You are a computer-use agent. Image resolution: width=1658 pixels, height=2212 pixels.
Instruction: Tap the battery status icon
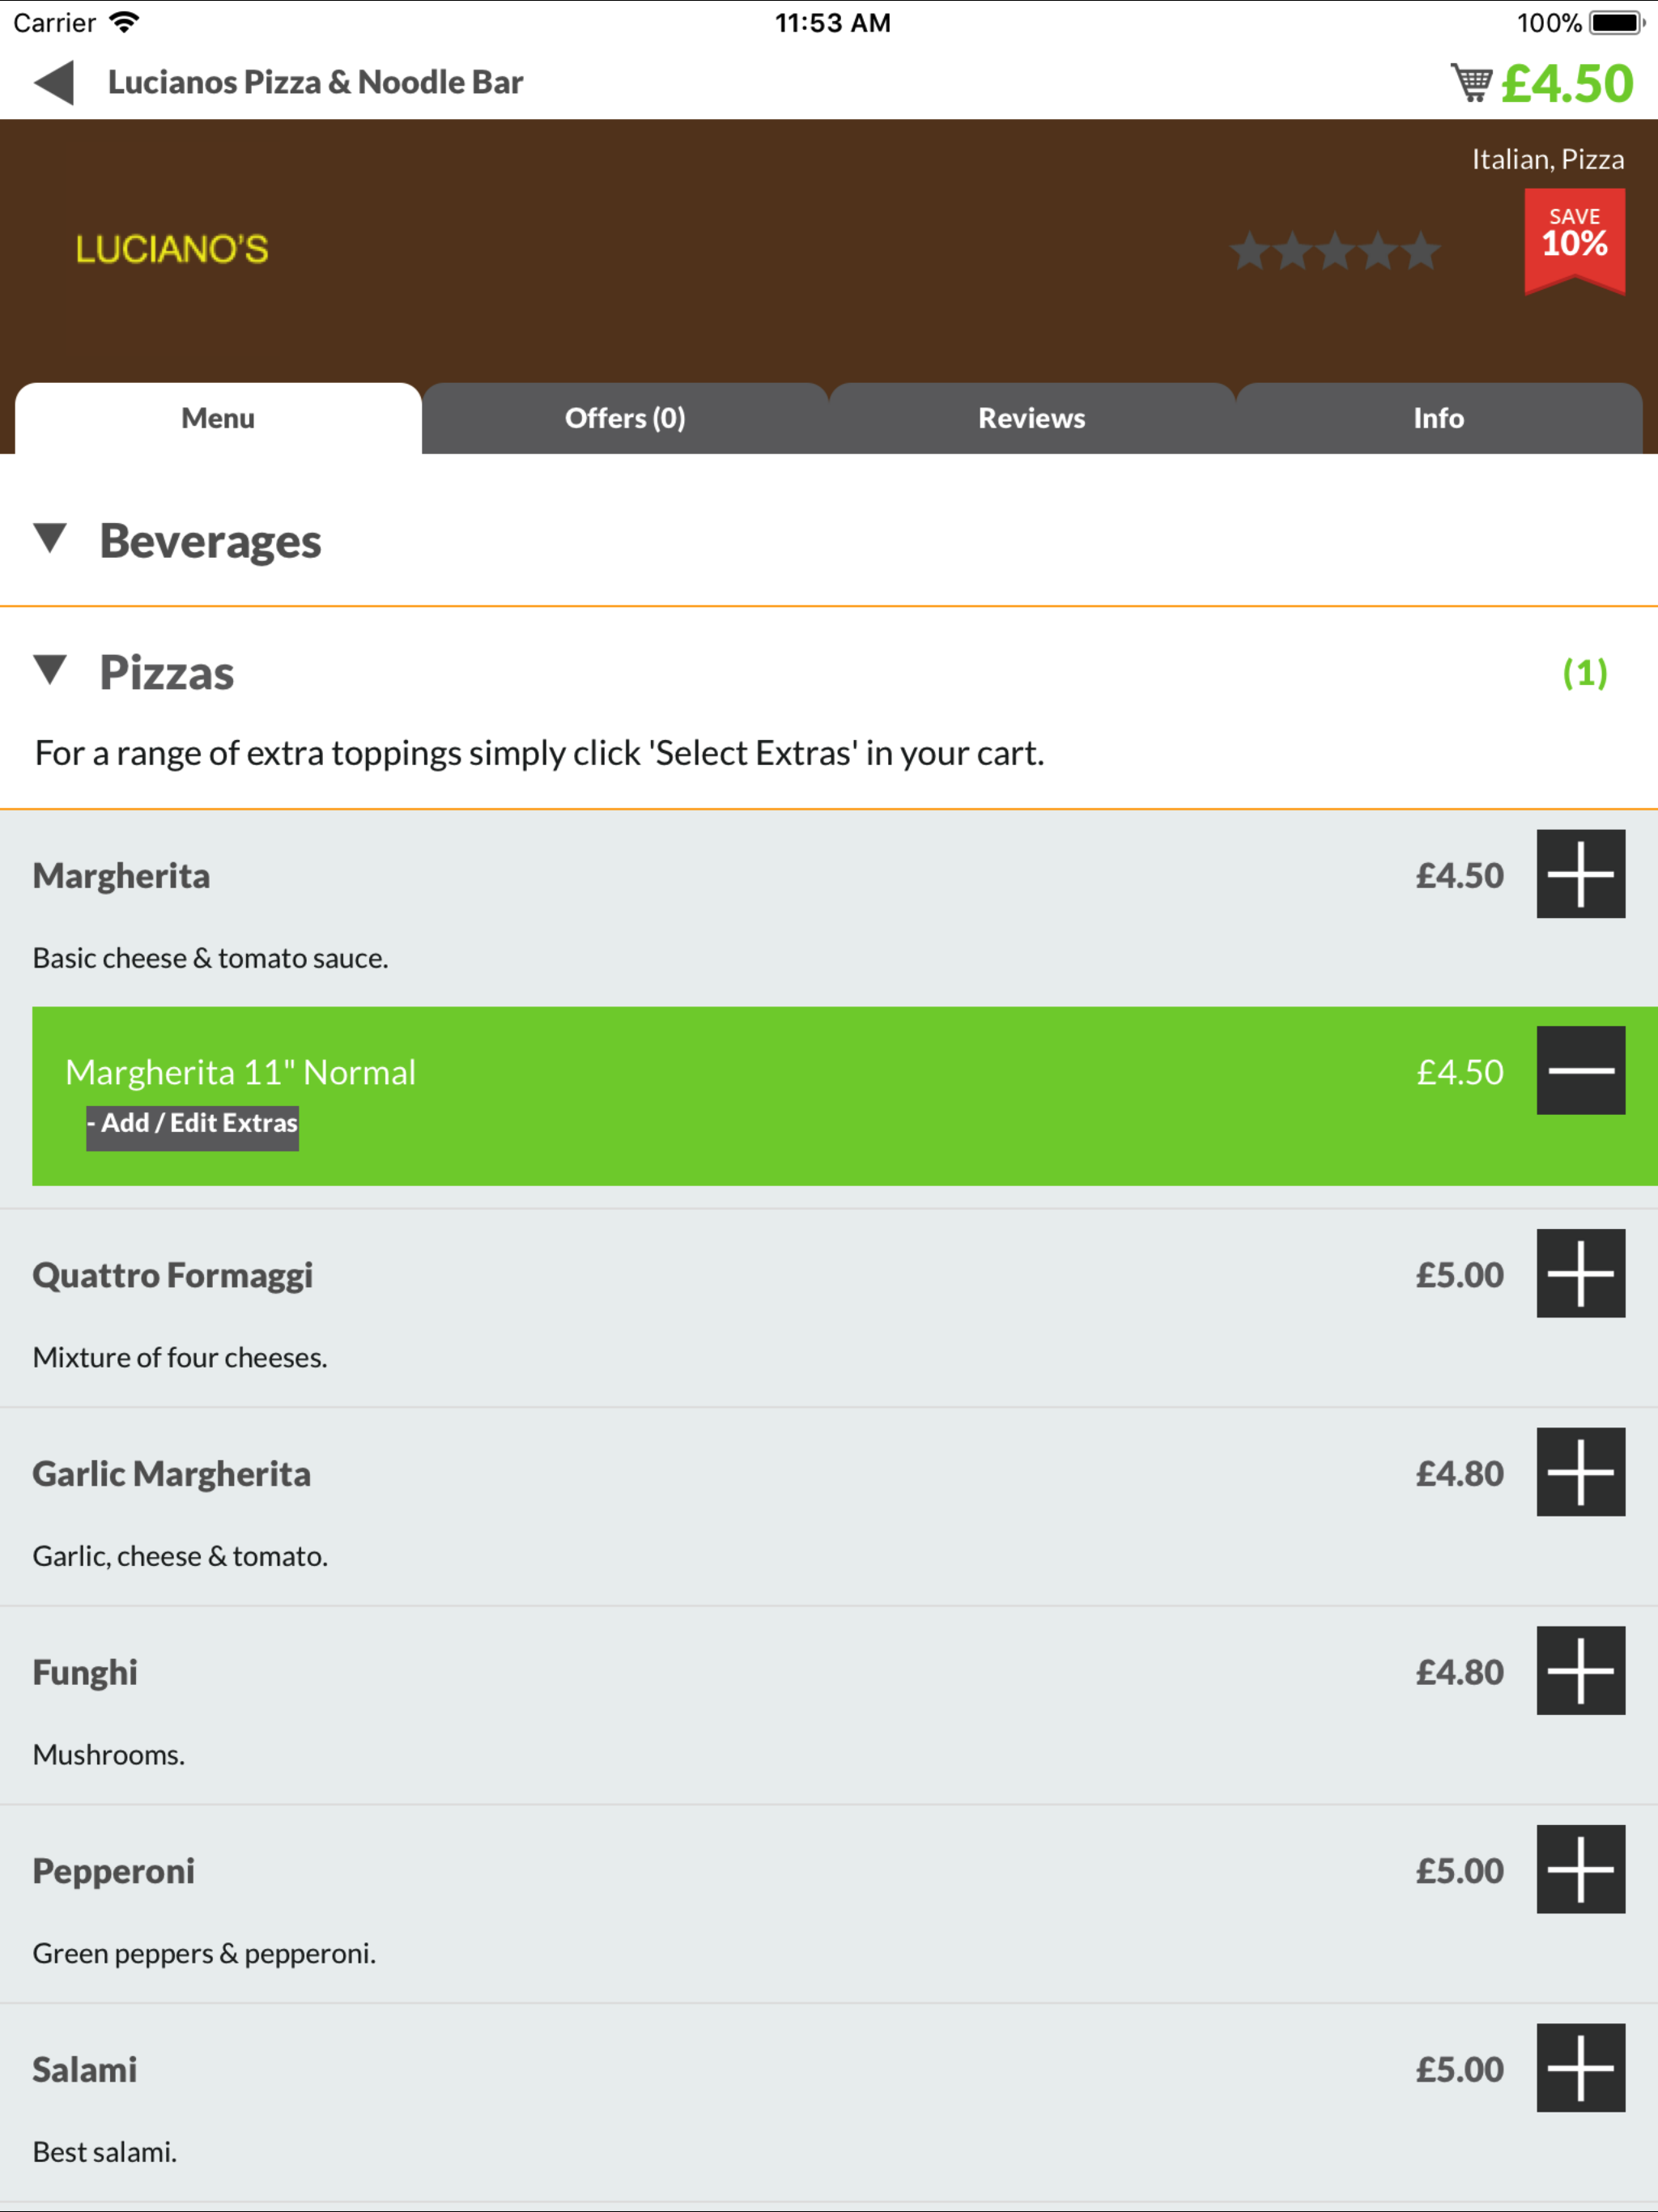click(1617, 22)
